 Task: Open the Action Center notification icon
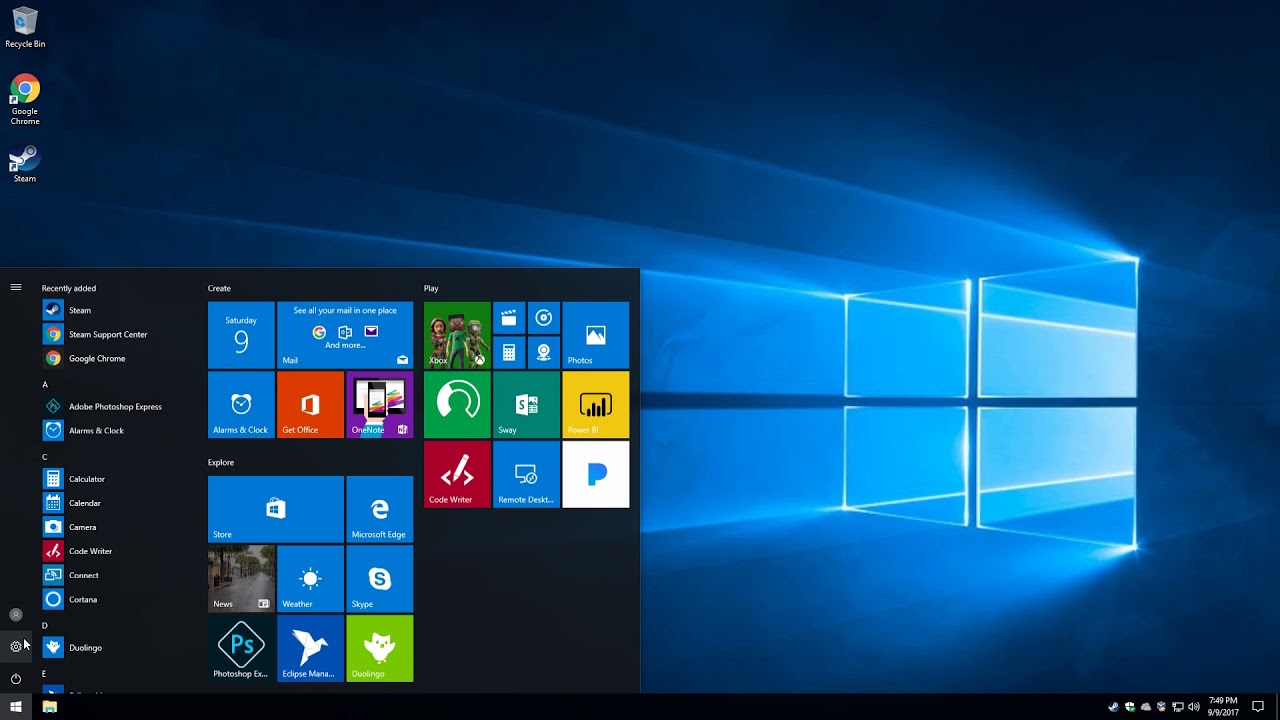[x=1258, y=707]
